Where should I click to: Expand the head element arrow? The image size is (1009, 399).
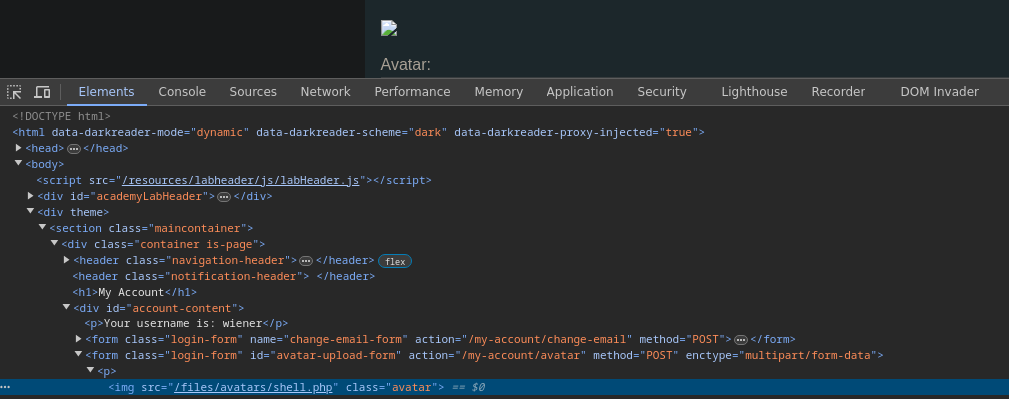point(19,148)
